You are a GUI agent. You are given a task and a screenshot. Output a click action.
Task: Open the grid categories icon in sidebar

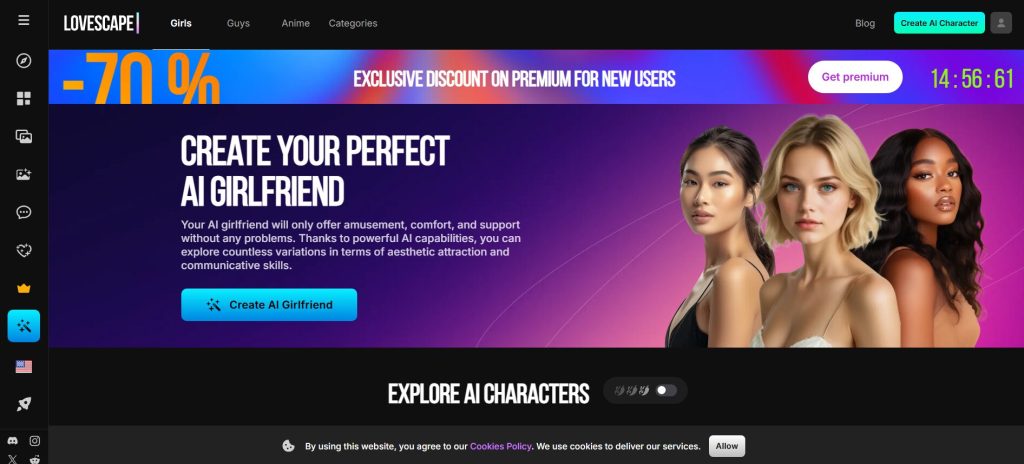24,99
